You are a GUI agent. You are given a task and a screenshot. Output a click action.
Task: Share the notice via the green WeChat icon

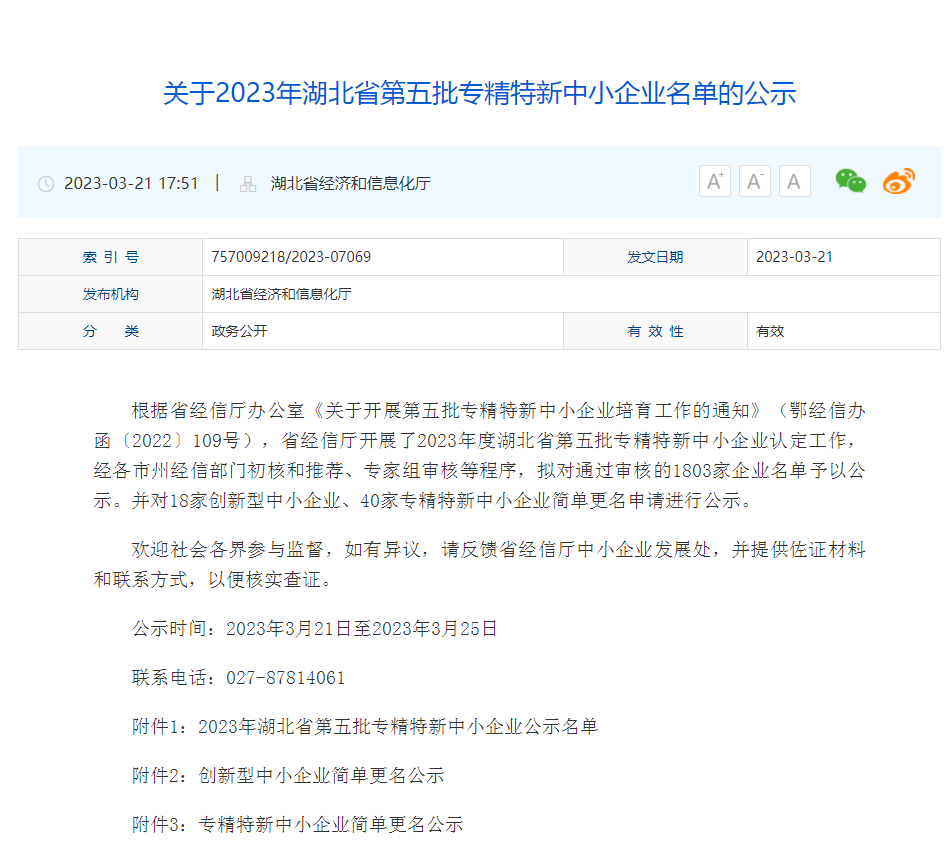pos(850,181)
